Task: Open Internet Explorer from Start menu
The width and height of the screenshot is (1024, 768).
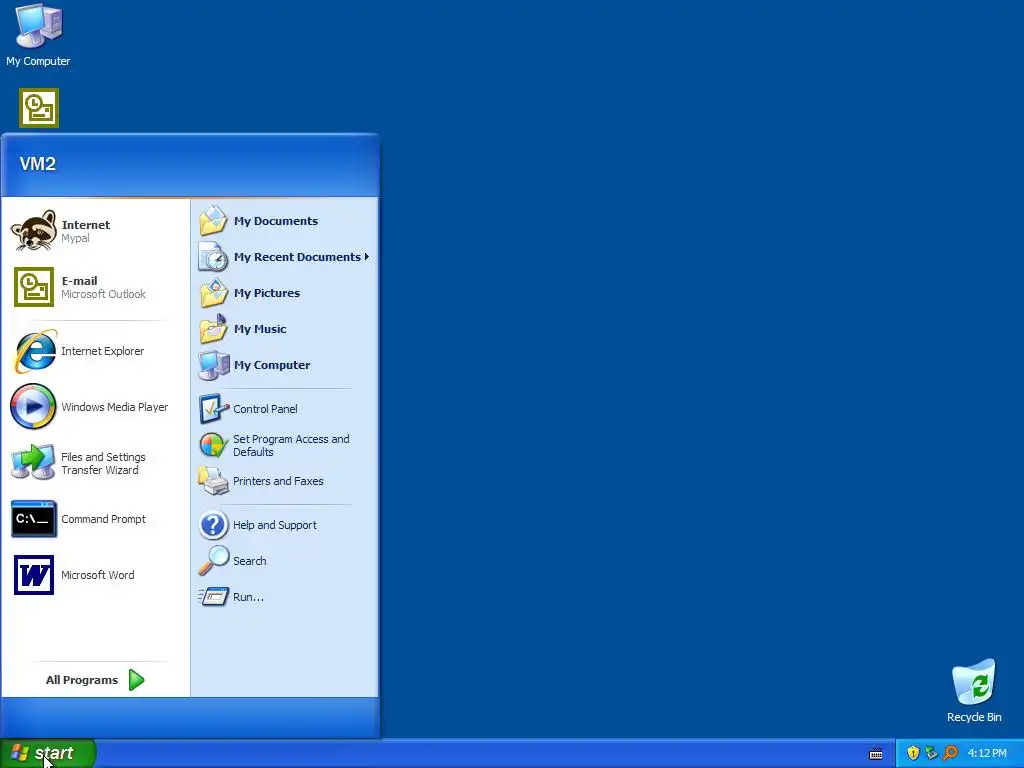Action: [x=95, y=351]
